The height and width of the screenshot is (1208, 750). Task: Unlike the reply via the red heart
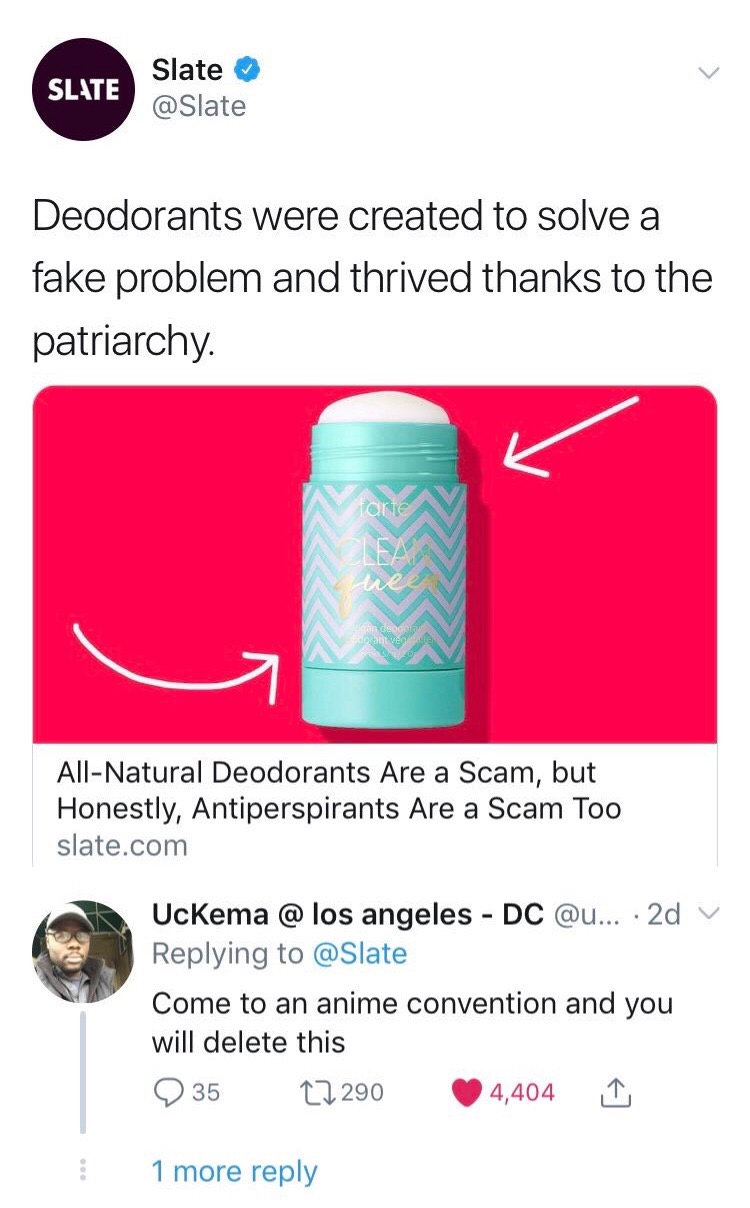point(467,1092)
